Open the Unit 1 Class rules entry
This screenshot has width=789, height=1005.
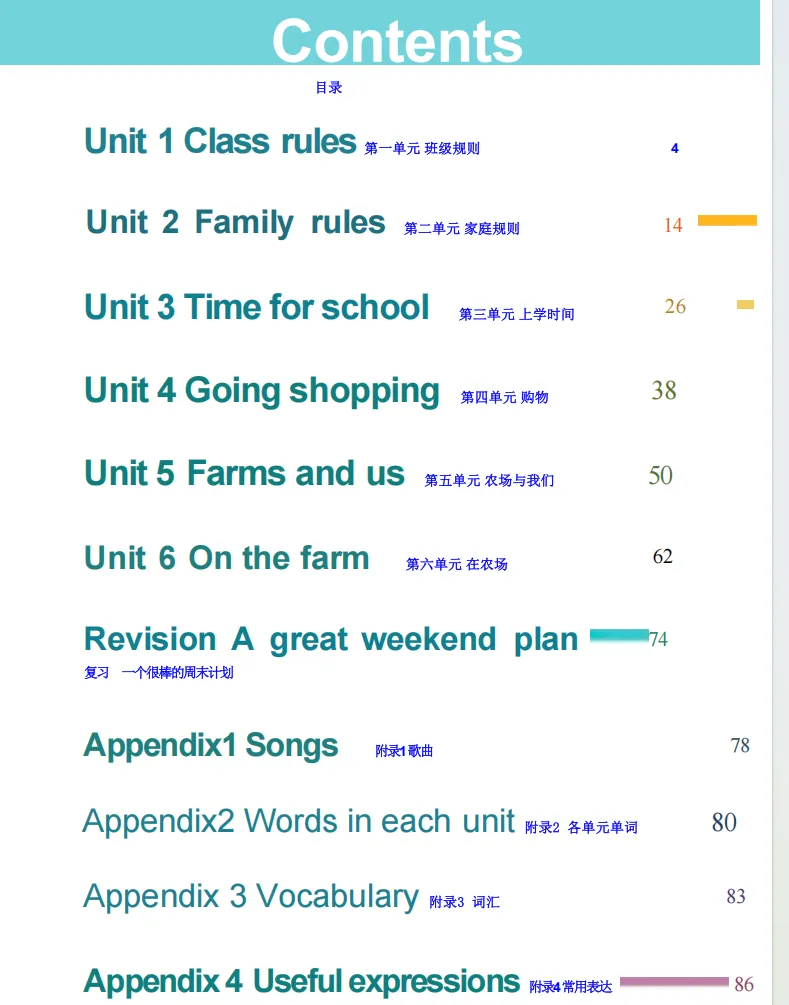coord(220,141)
